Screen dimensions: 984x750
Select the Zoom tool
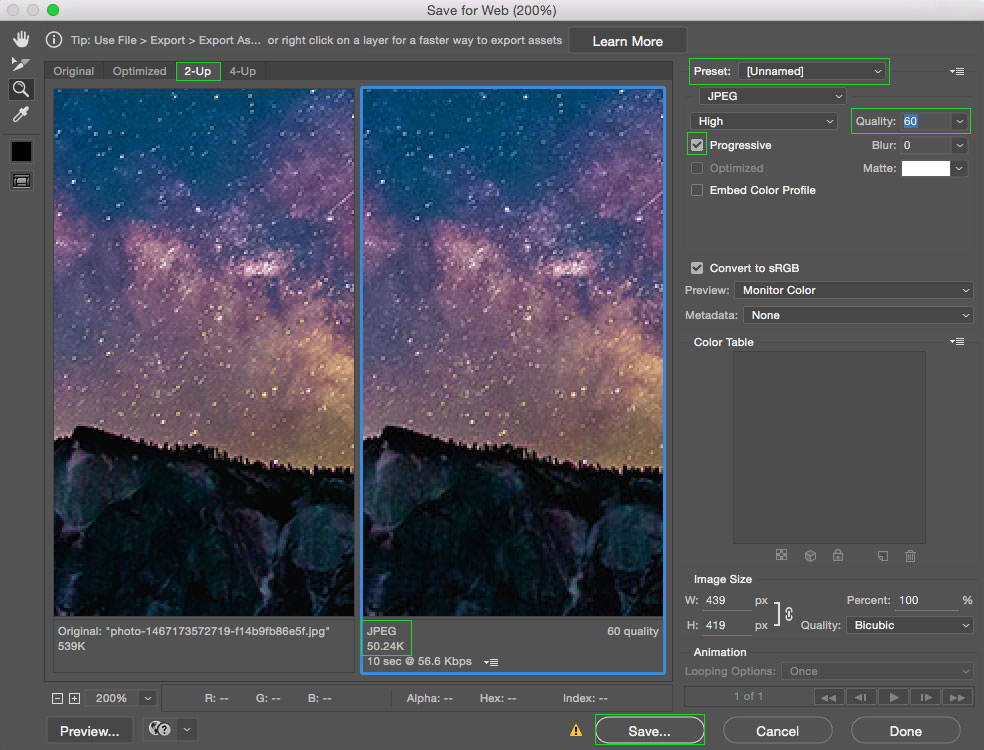pos(20,89)
